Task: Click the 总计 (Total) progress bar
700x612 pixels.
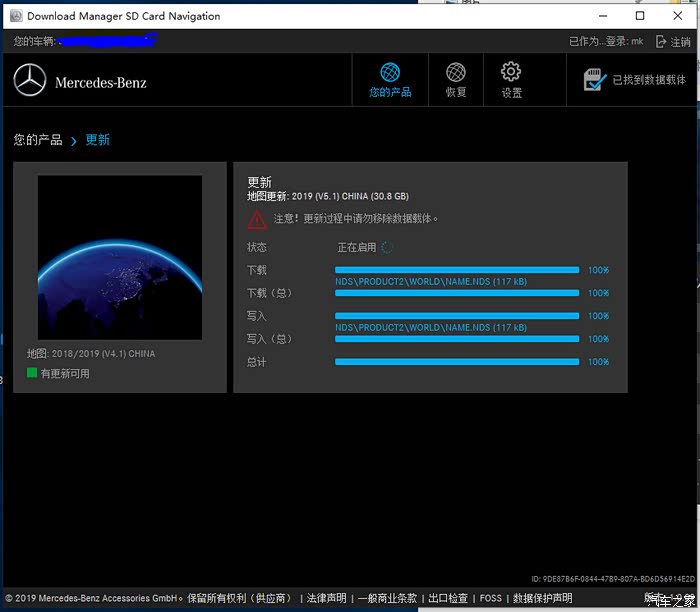Action: [x=457, y=362]
